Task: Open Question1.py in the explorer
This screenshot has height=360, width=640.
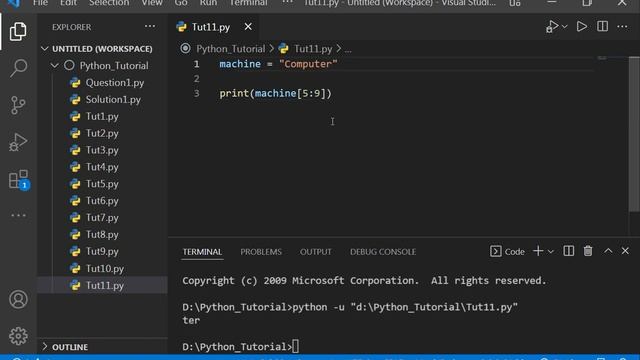Action: 115,82
